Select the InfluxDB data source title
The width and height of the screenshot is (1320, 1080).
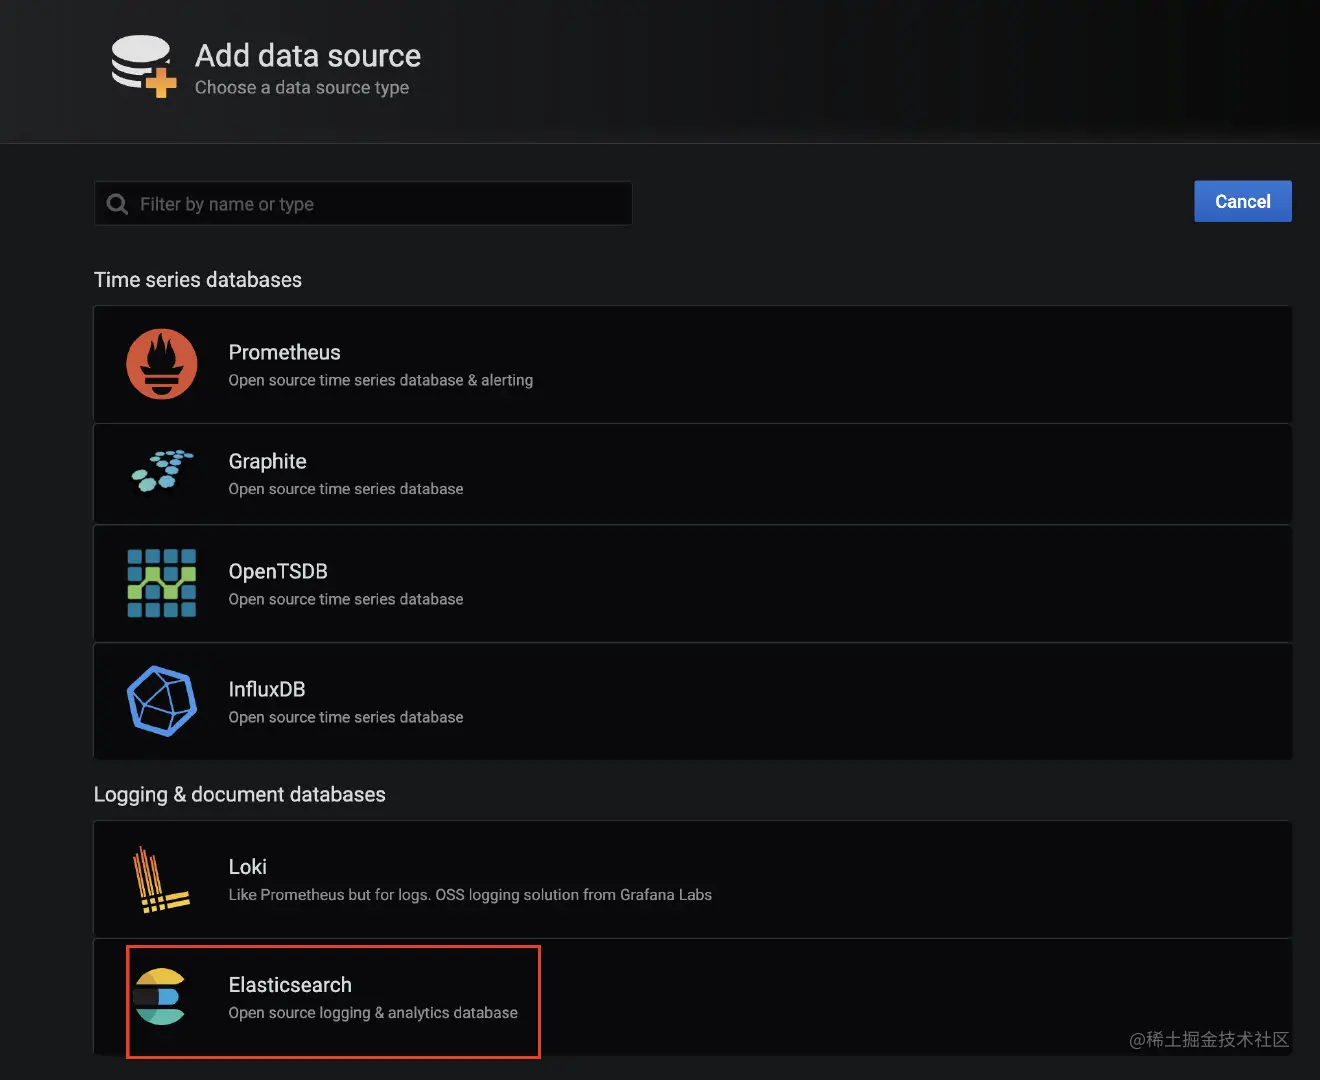click(267, 689)
